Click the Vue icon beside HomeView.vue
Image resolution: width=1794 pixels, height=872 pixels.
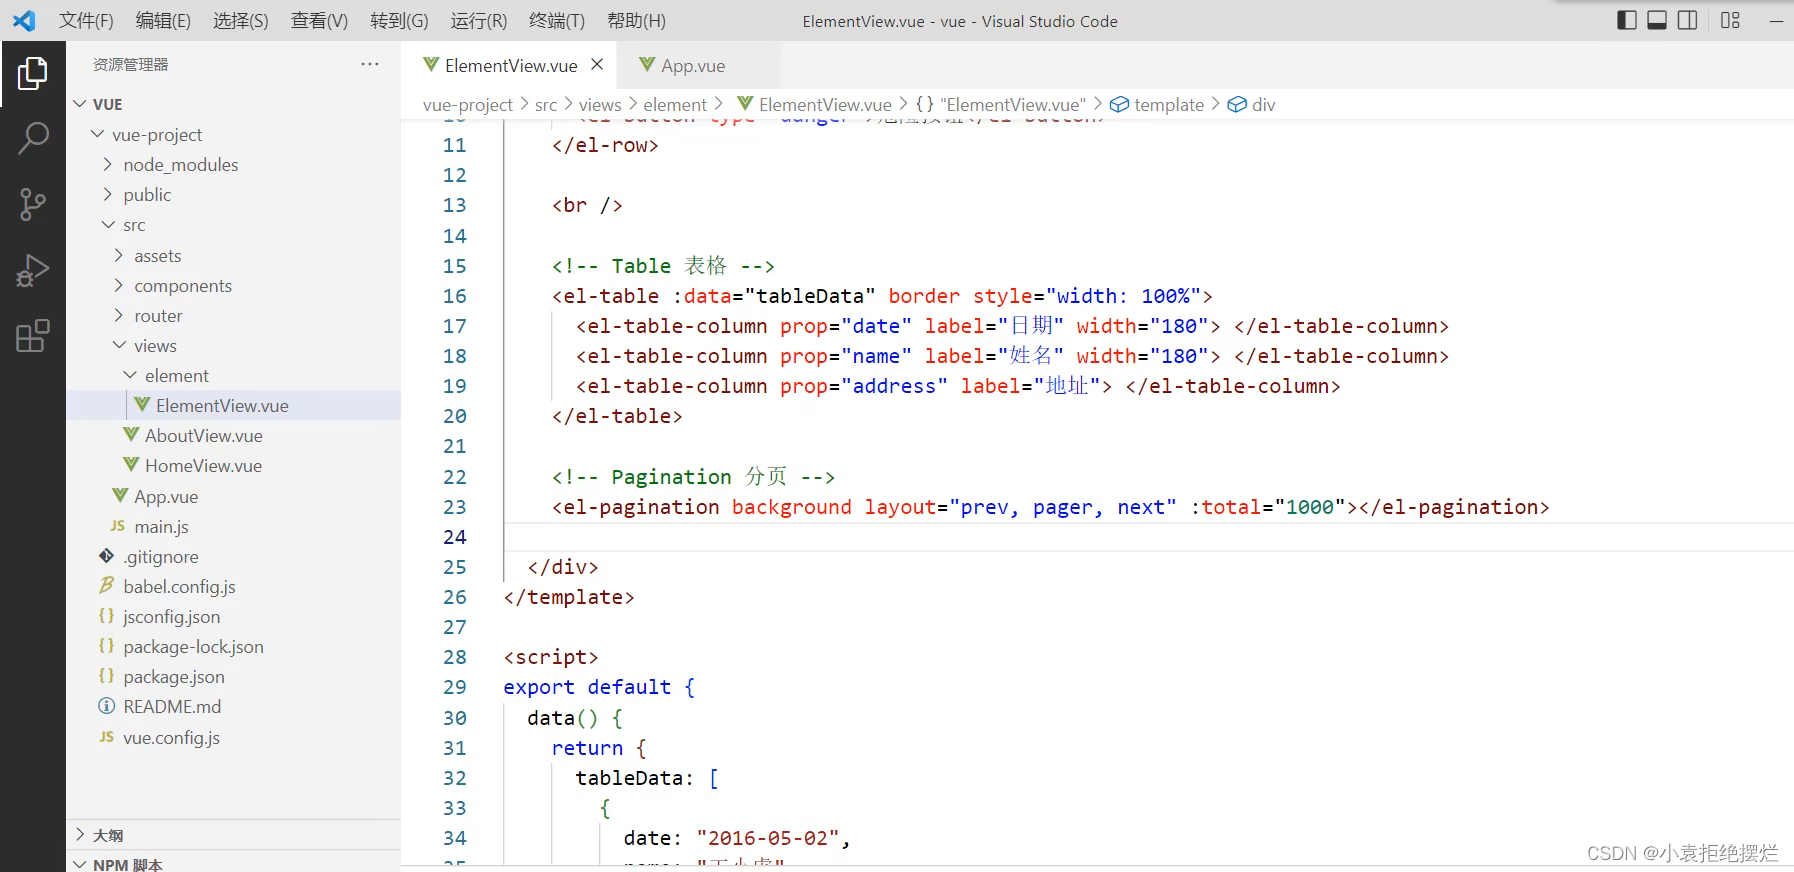(x=131, y=465)
